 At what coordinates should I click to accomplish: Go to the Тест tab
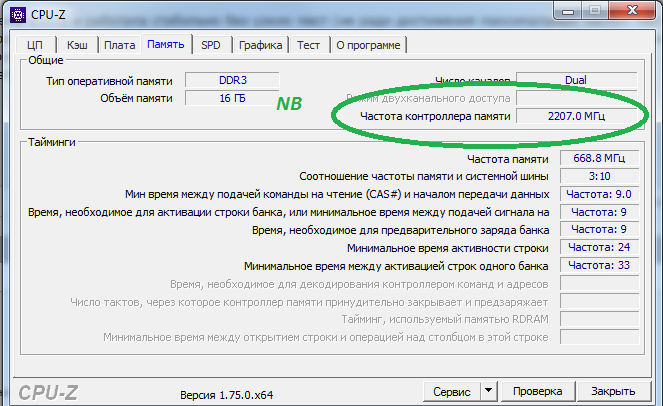click(308, 45)
